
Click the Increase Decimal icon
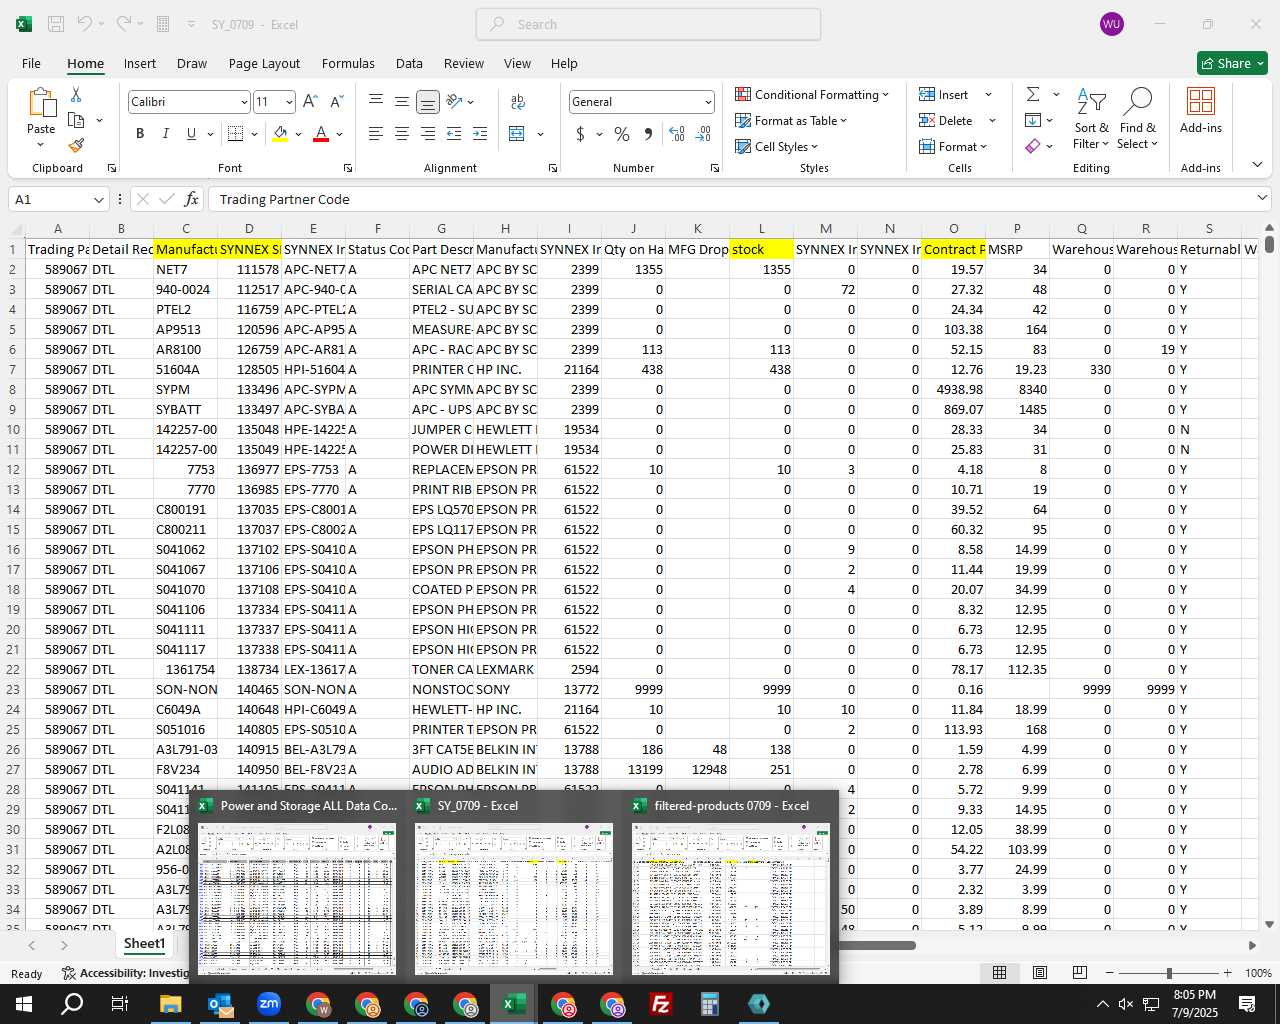pyautogui.click(x=677, y=133)
